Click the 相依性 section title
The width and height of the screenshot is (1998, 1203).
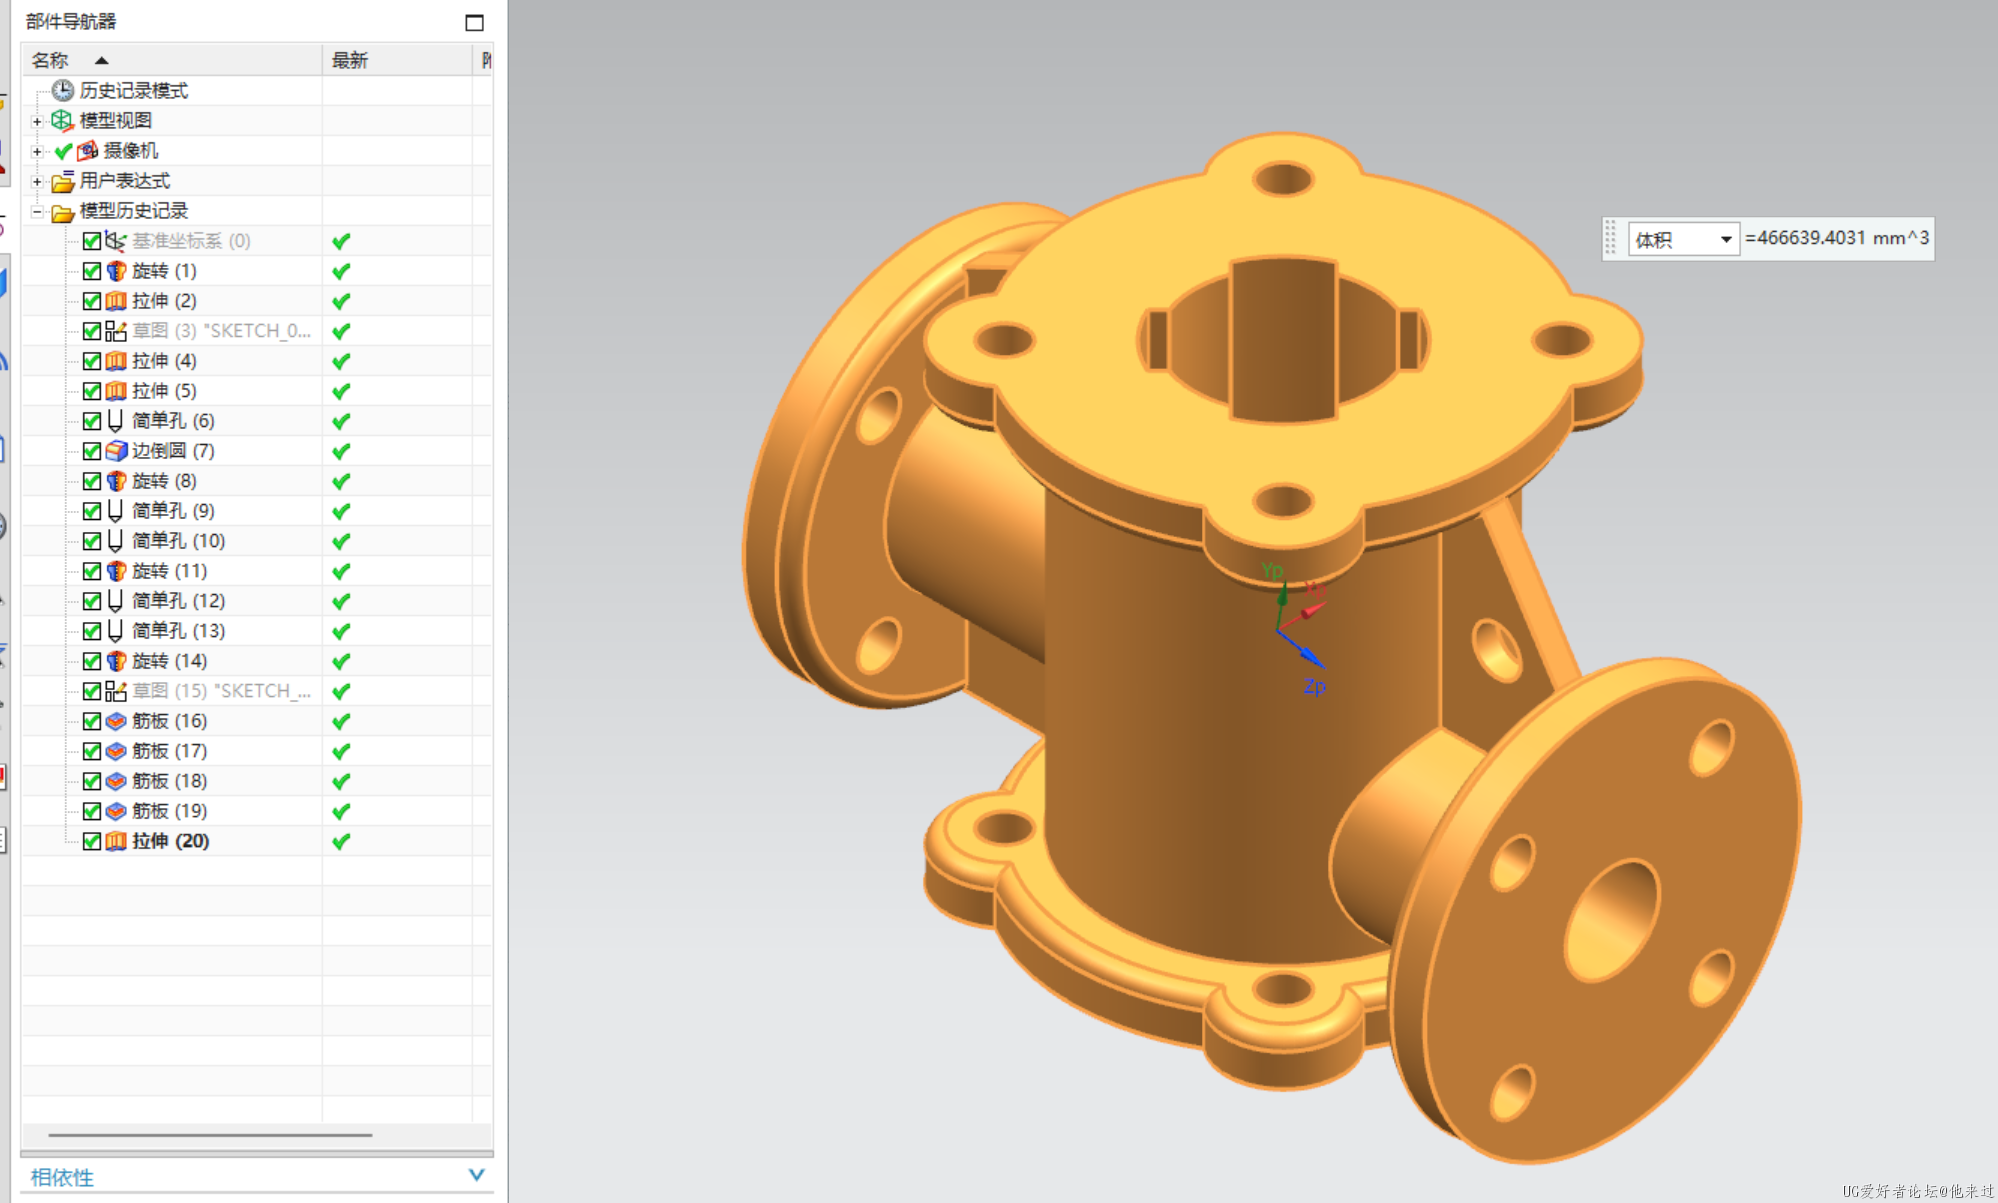62,1177
